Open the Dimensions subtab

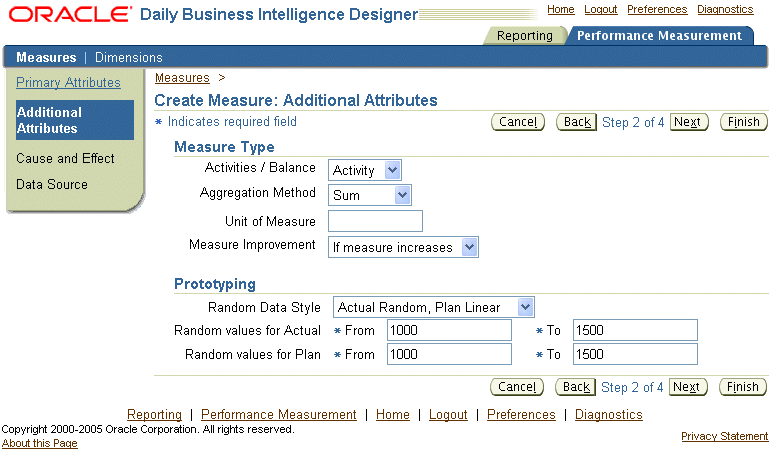click(128, 57)
